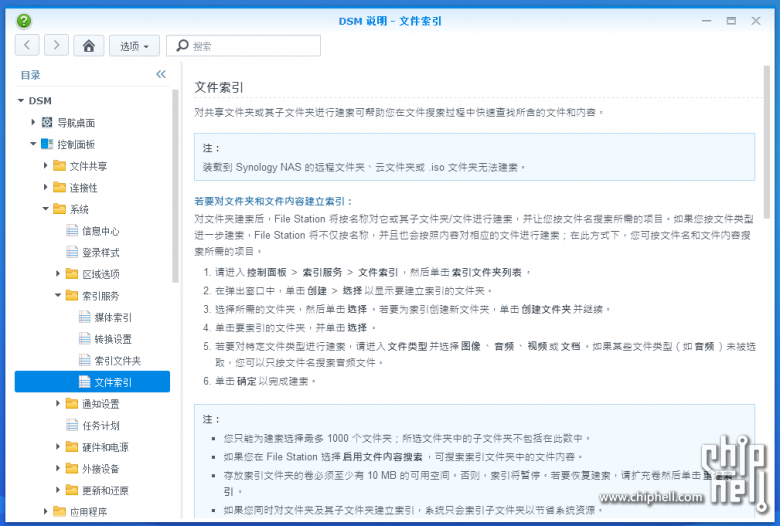Click the 任务计划 page icon
Image resolution: width=780 pixels, height=526 pixels.
72,425
